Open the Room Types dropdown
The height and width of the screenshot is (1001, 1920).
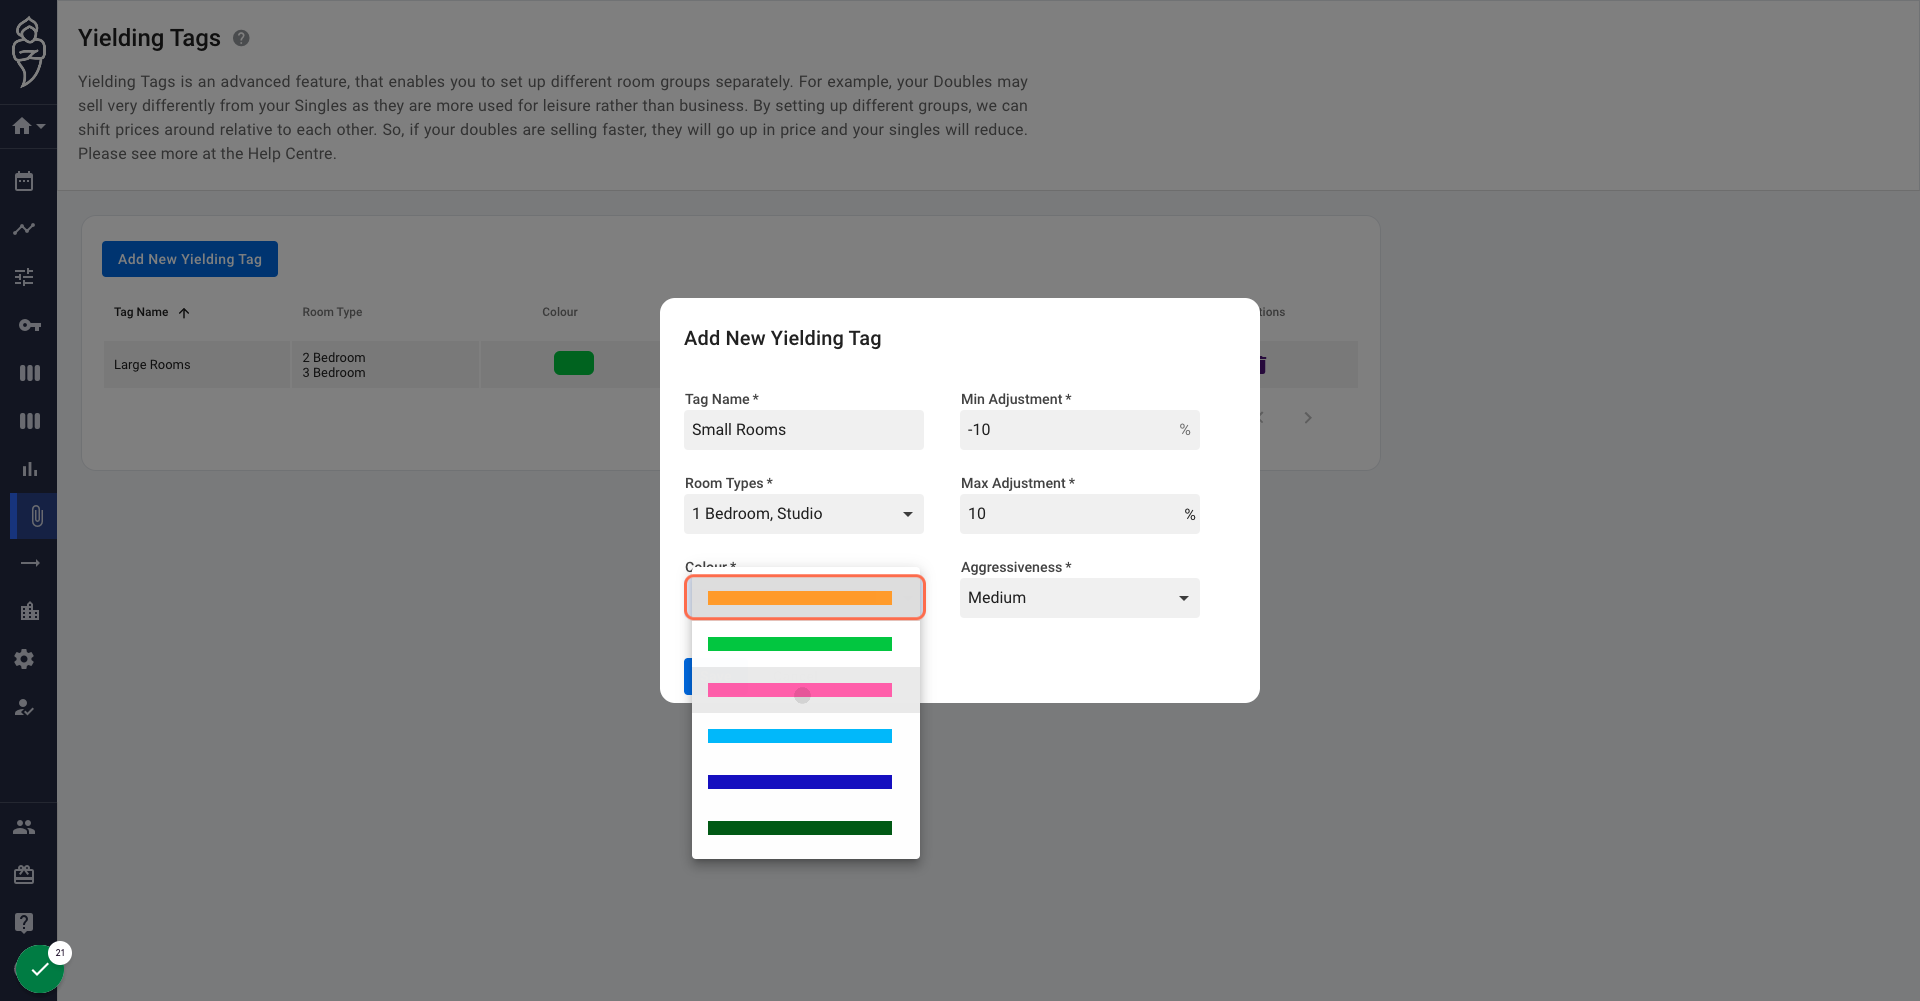pos(804,514)
